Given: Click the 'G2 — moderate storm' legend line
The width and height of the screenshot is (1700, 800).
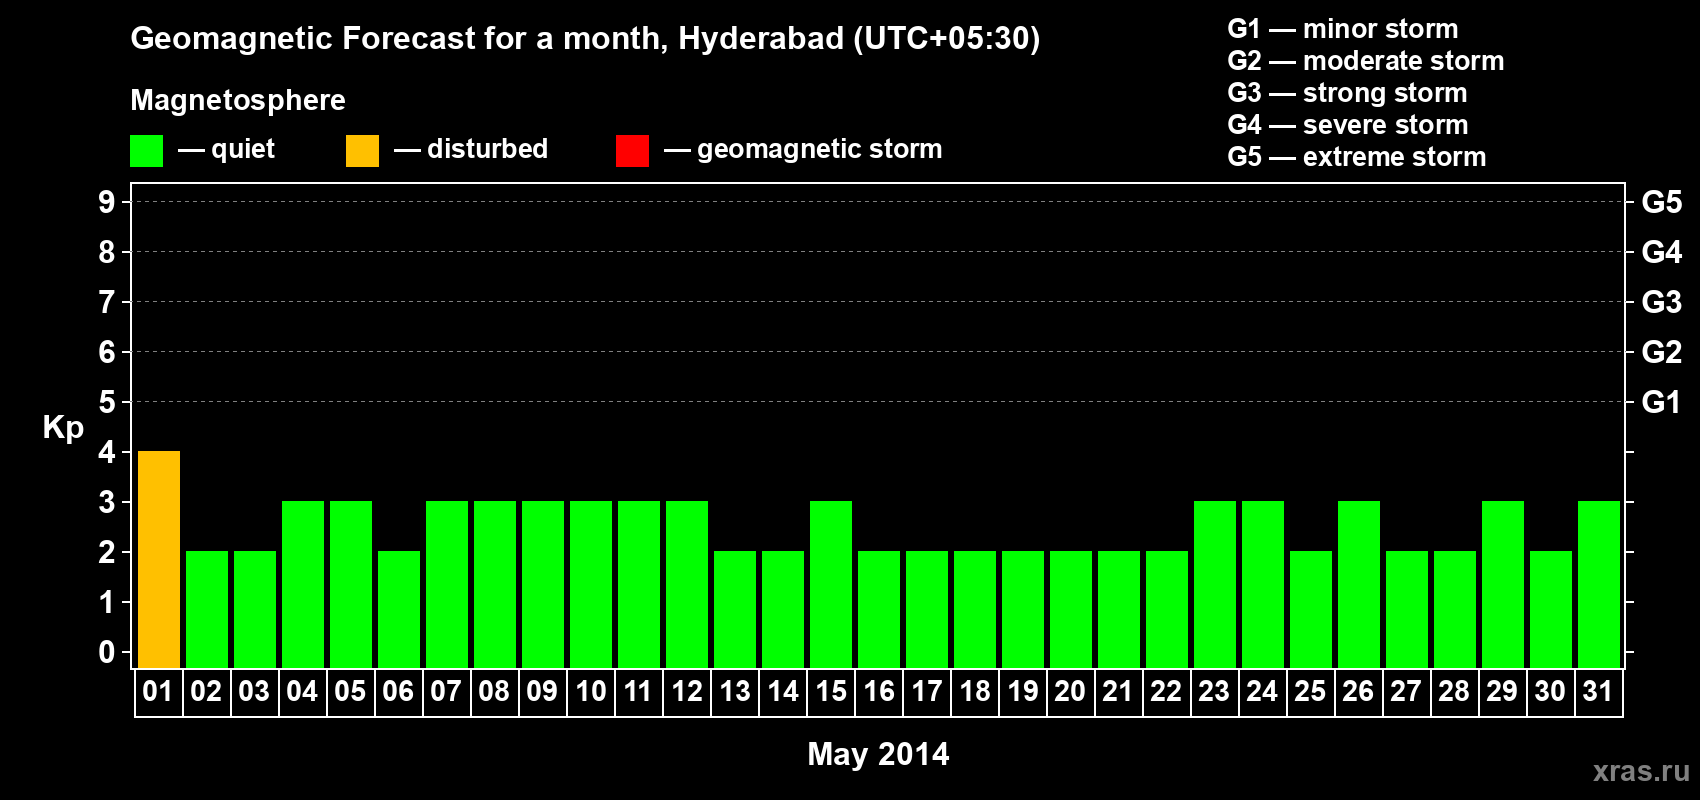Looking at the screenshot, I should click(x=1365, y=61).
